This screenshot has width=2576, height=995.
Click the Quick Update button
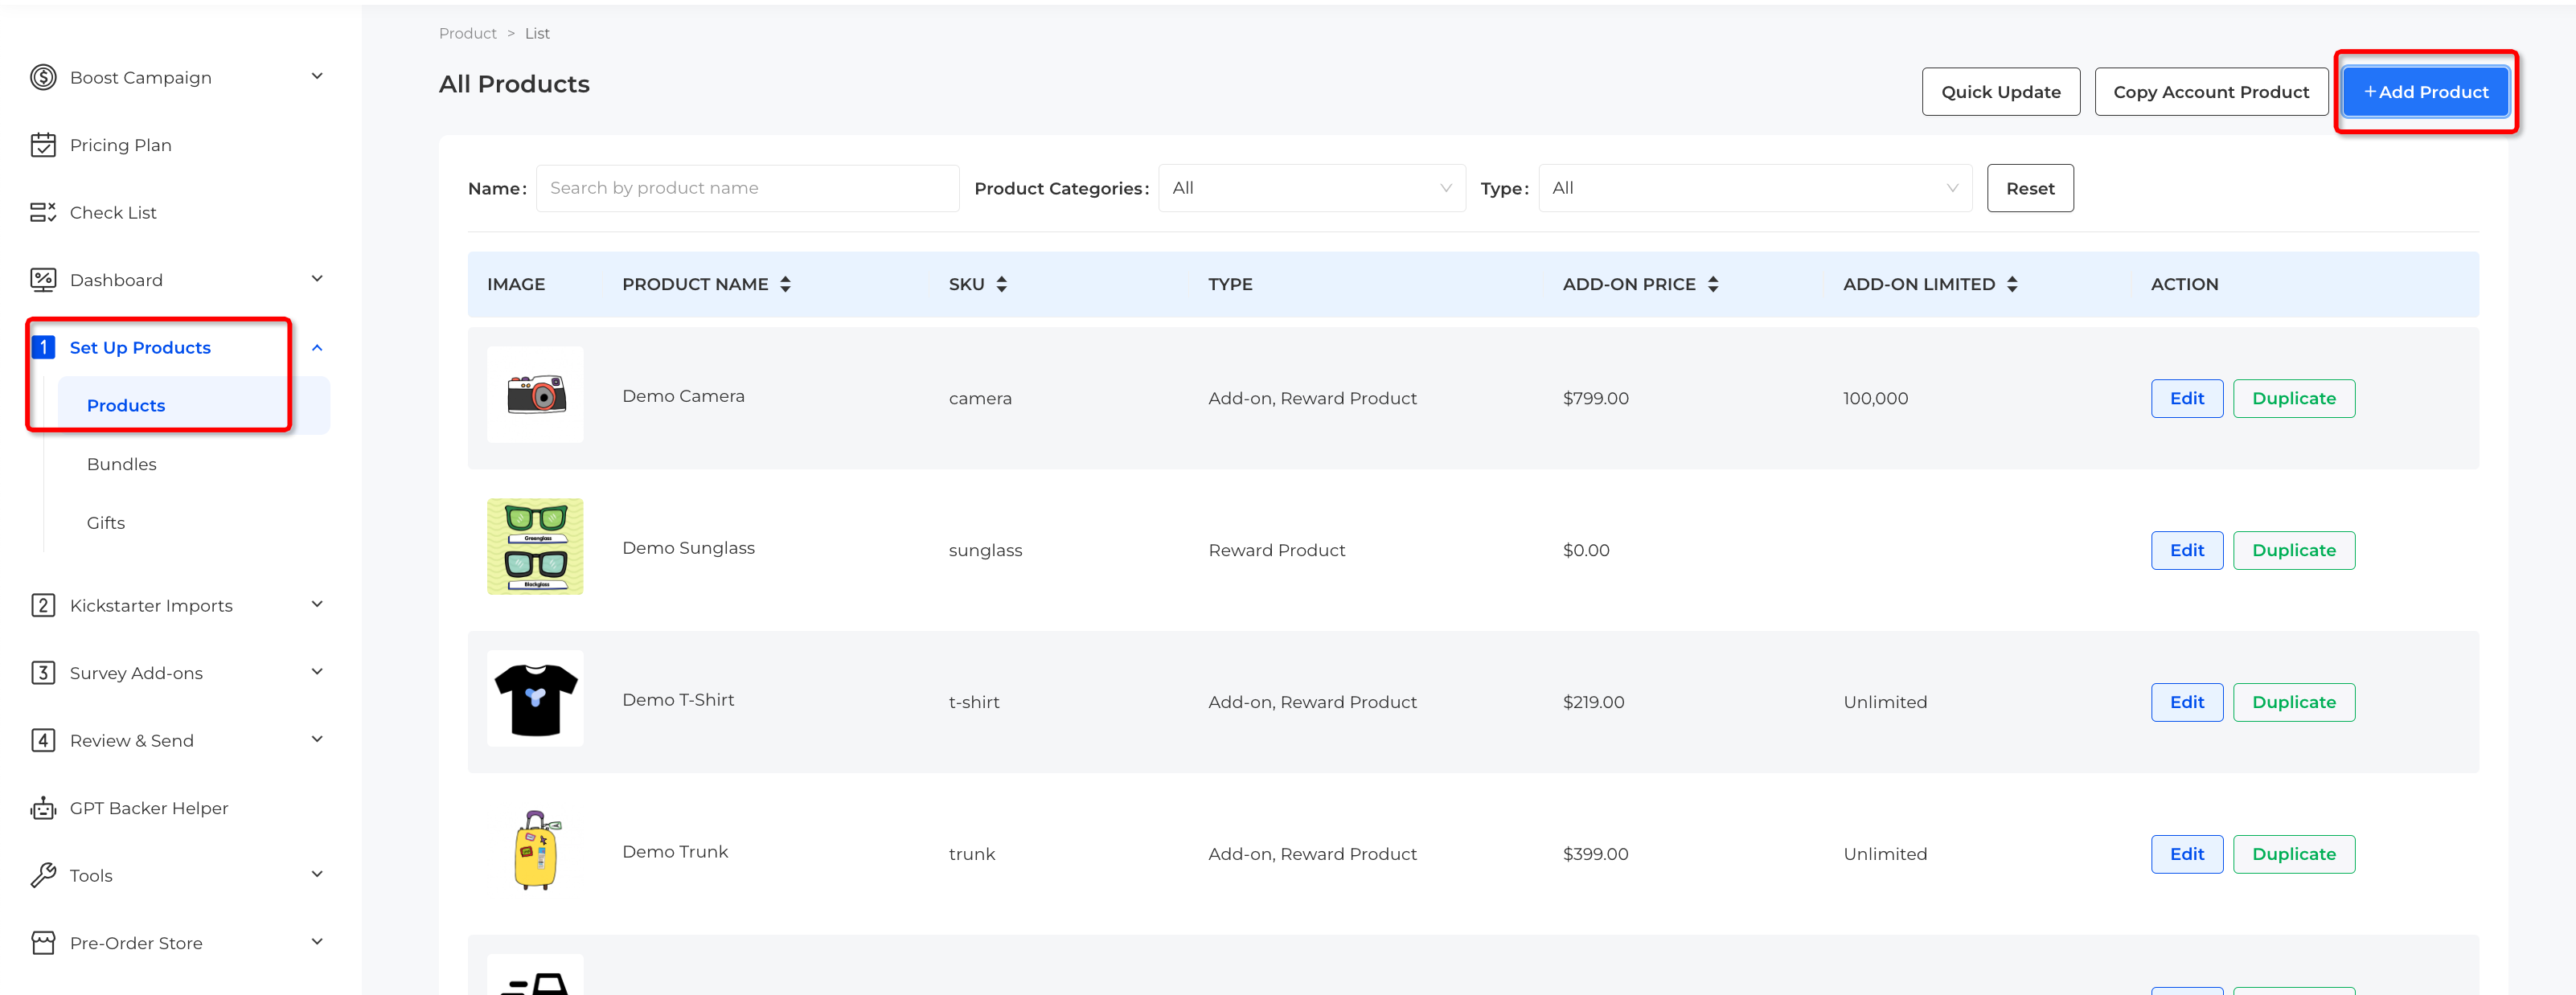(x=2000, y=92)
